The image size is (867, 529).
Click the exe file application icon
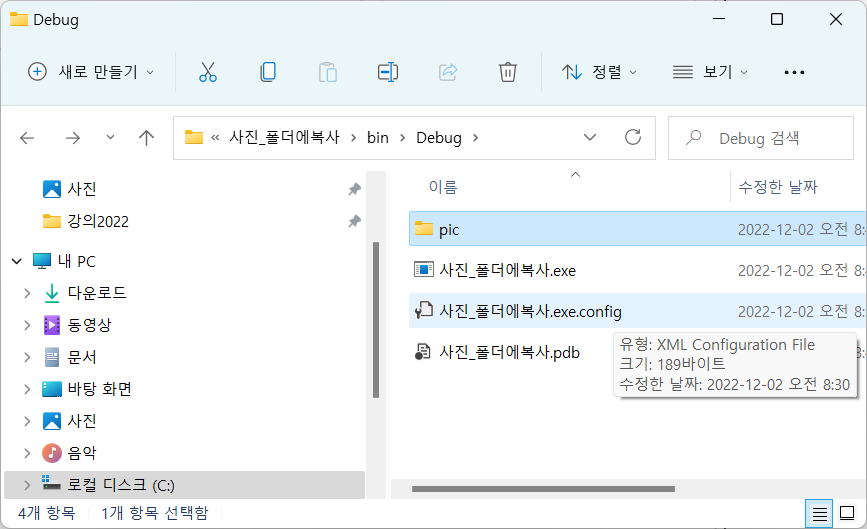[424, 270]
